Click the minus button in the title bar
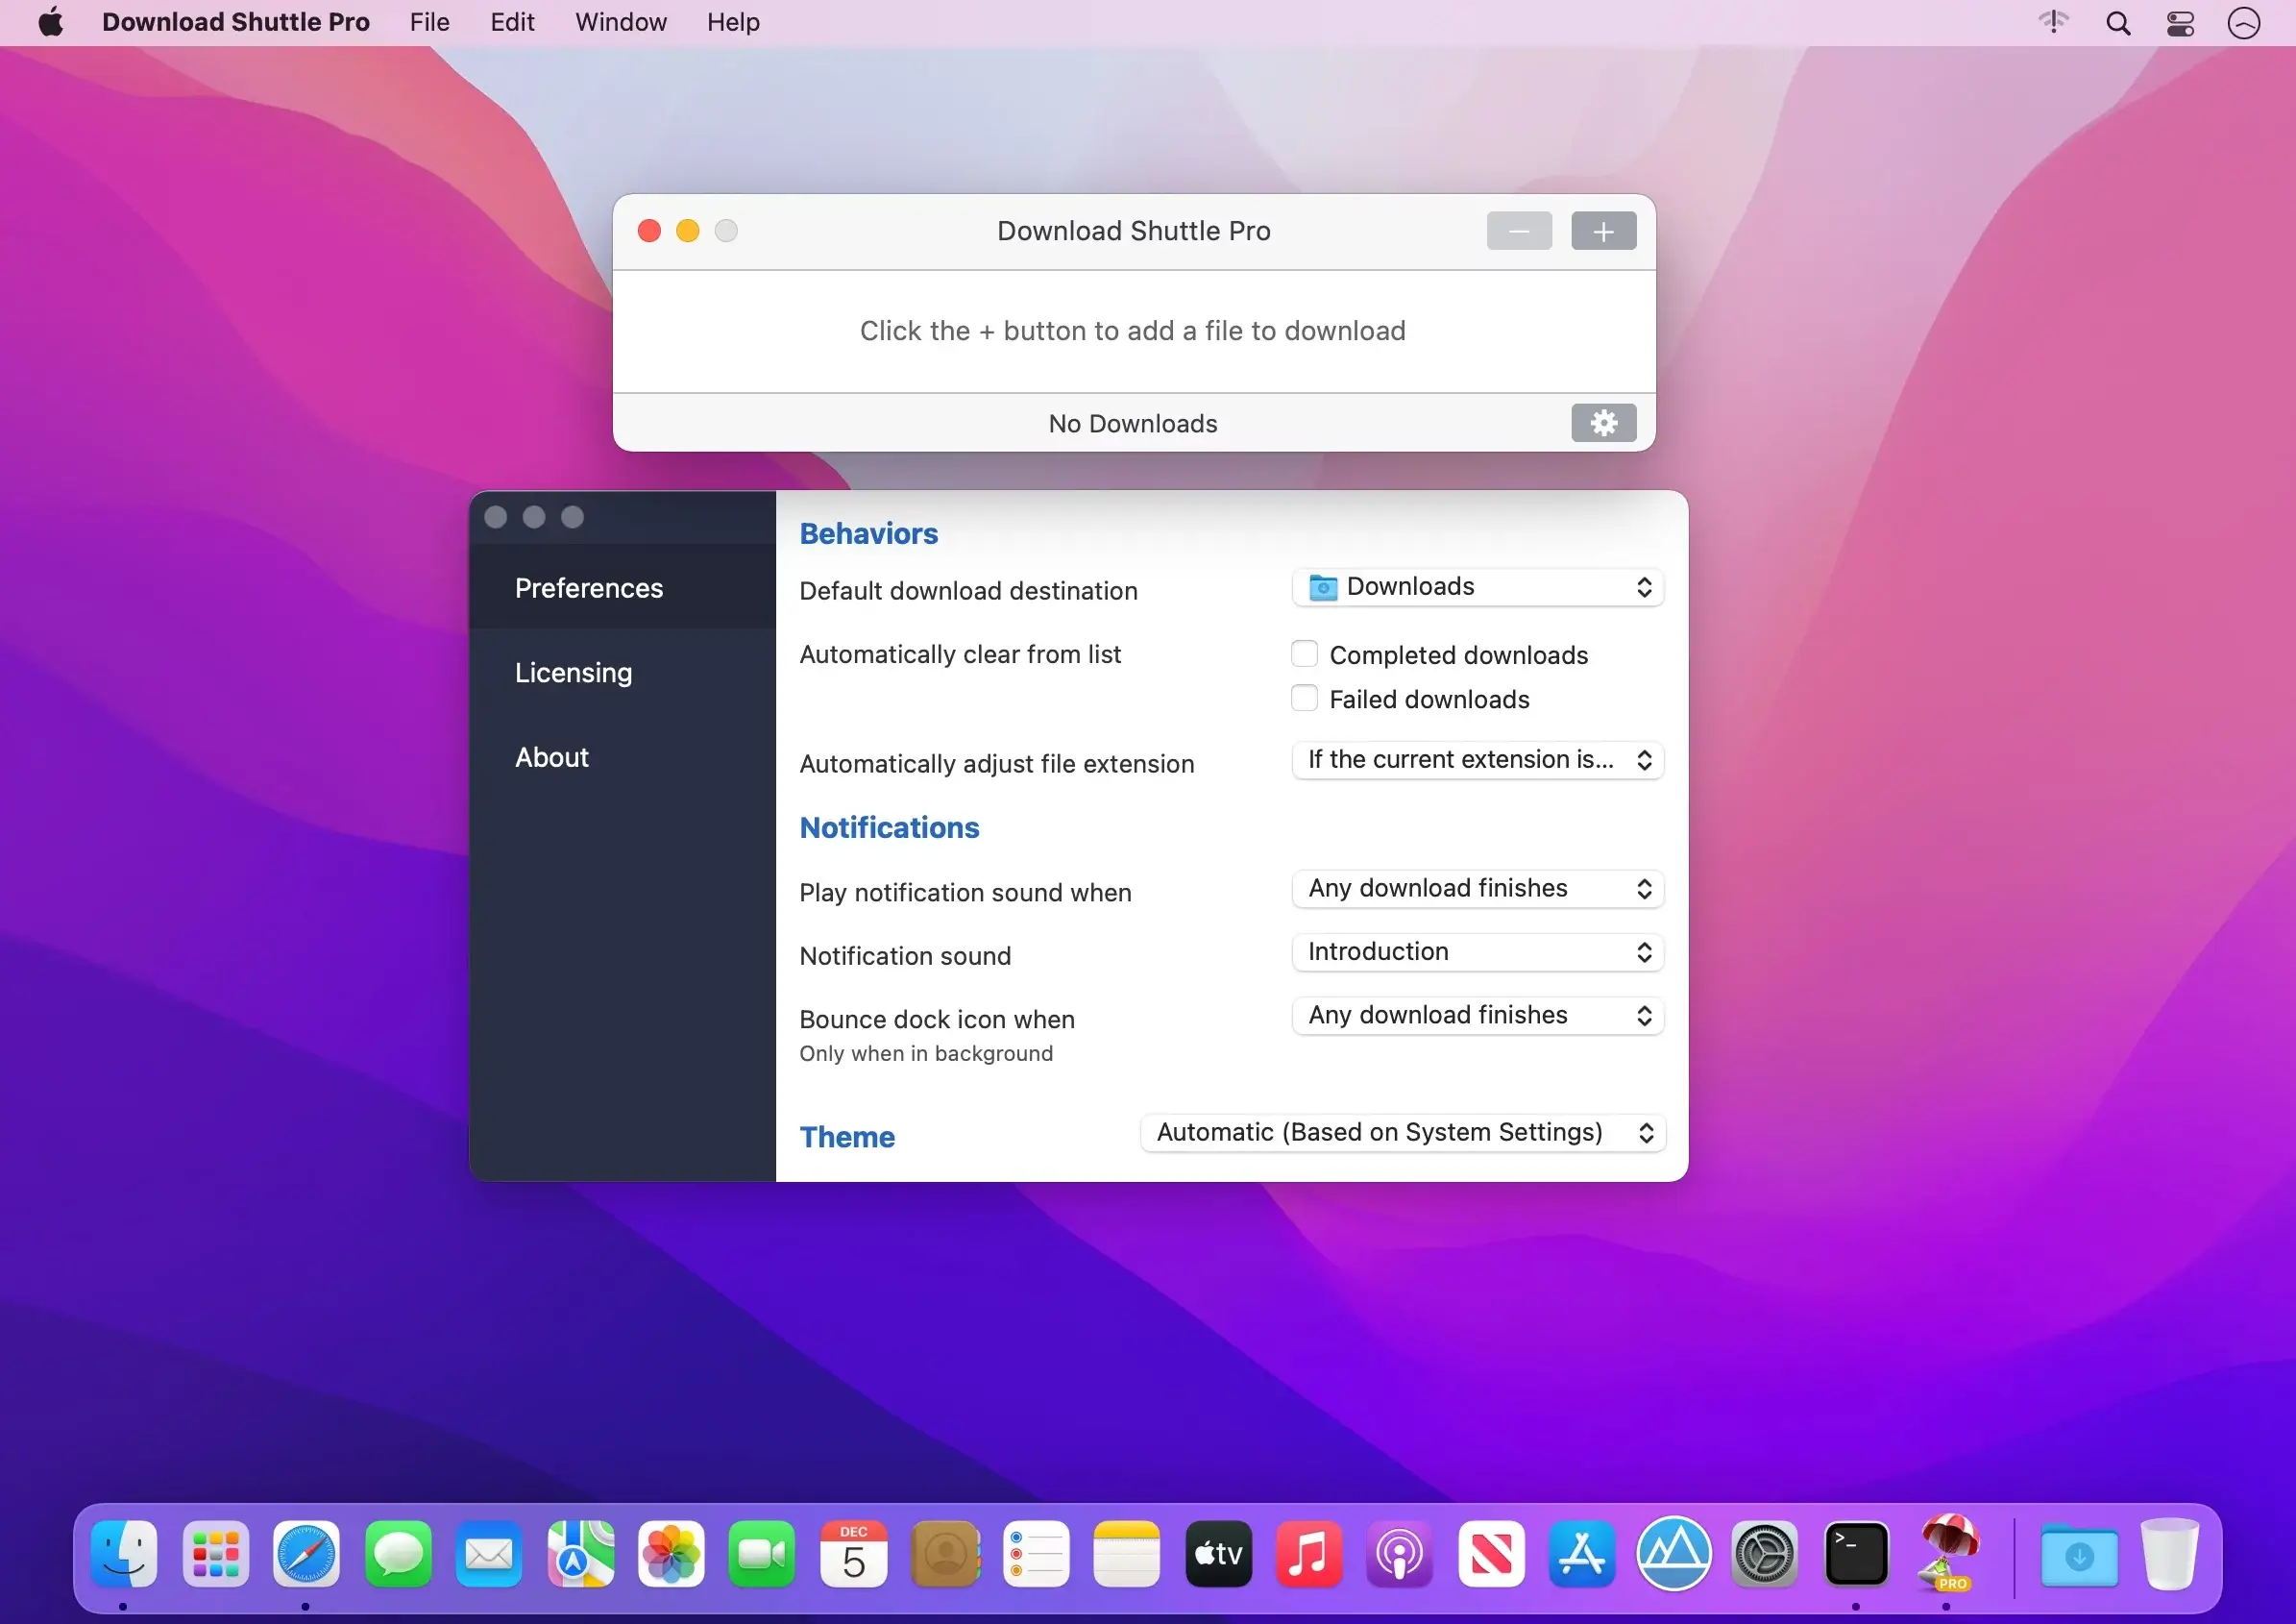 [1519, 231]
